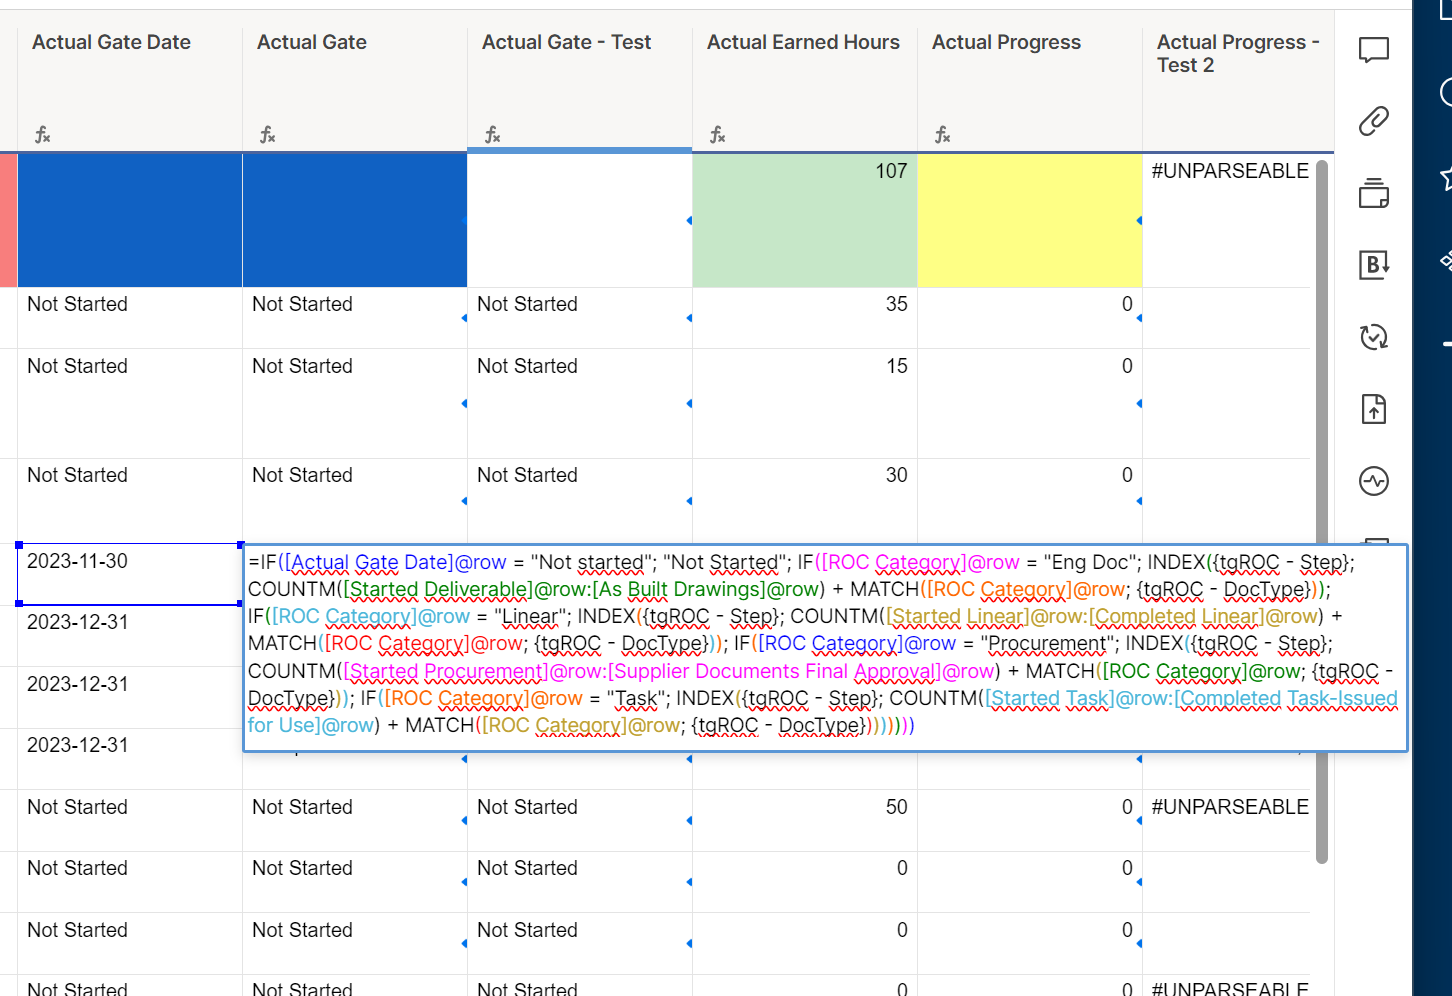Viewport: 1452px width, 996px height.
Task: Open the Update Requests panel
Action: click(x=1373, y=337)
